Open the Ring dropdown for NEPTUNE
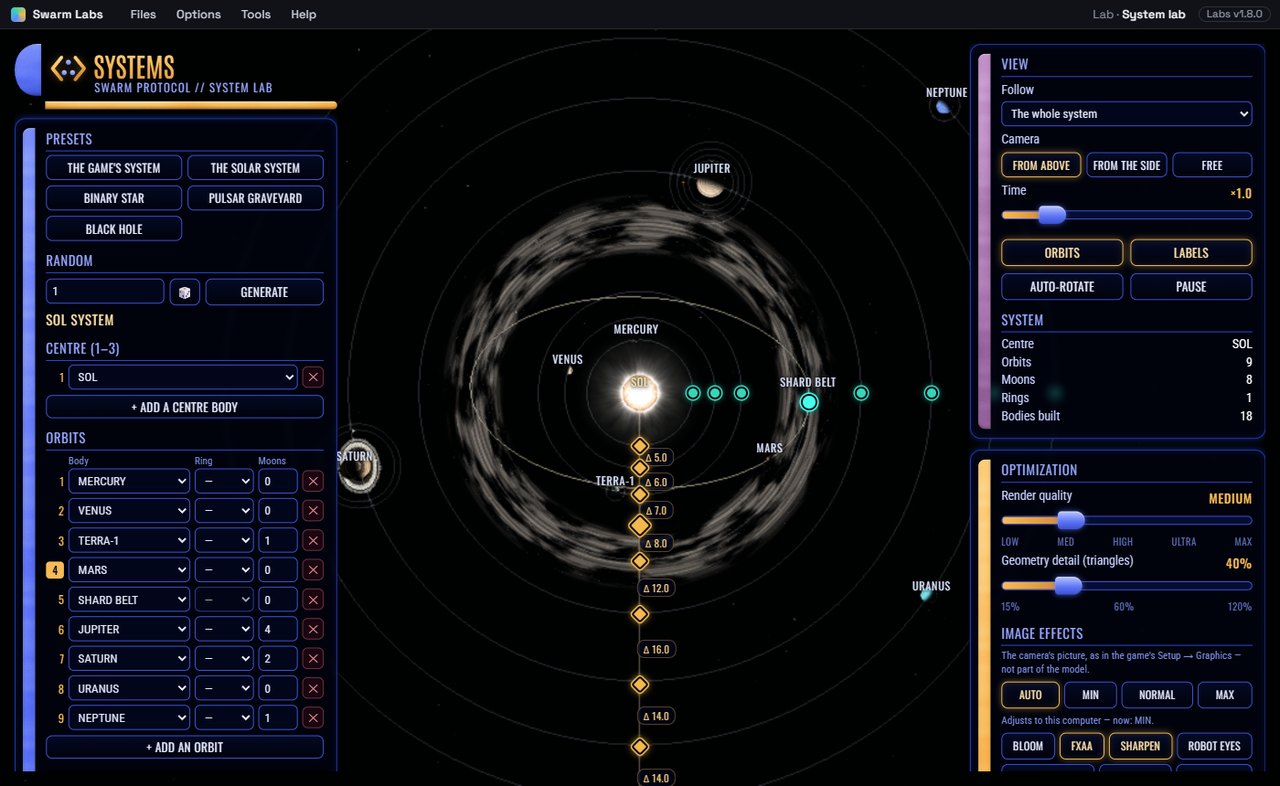1280x786 pixels. click(224, 718)
